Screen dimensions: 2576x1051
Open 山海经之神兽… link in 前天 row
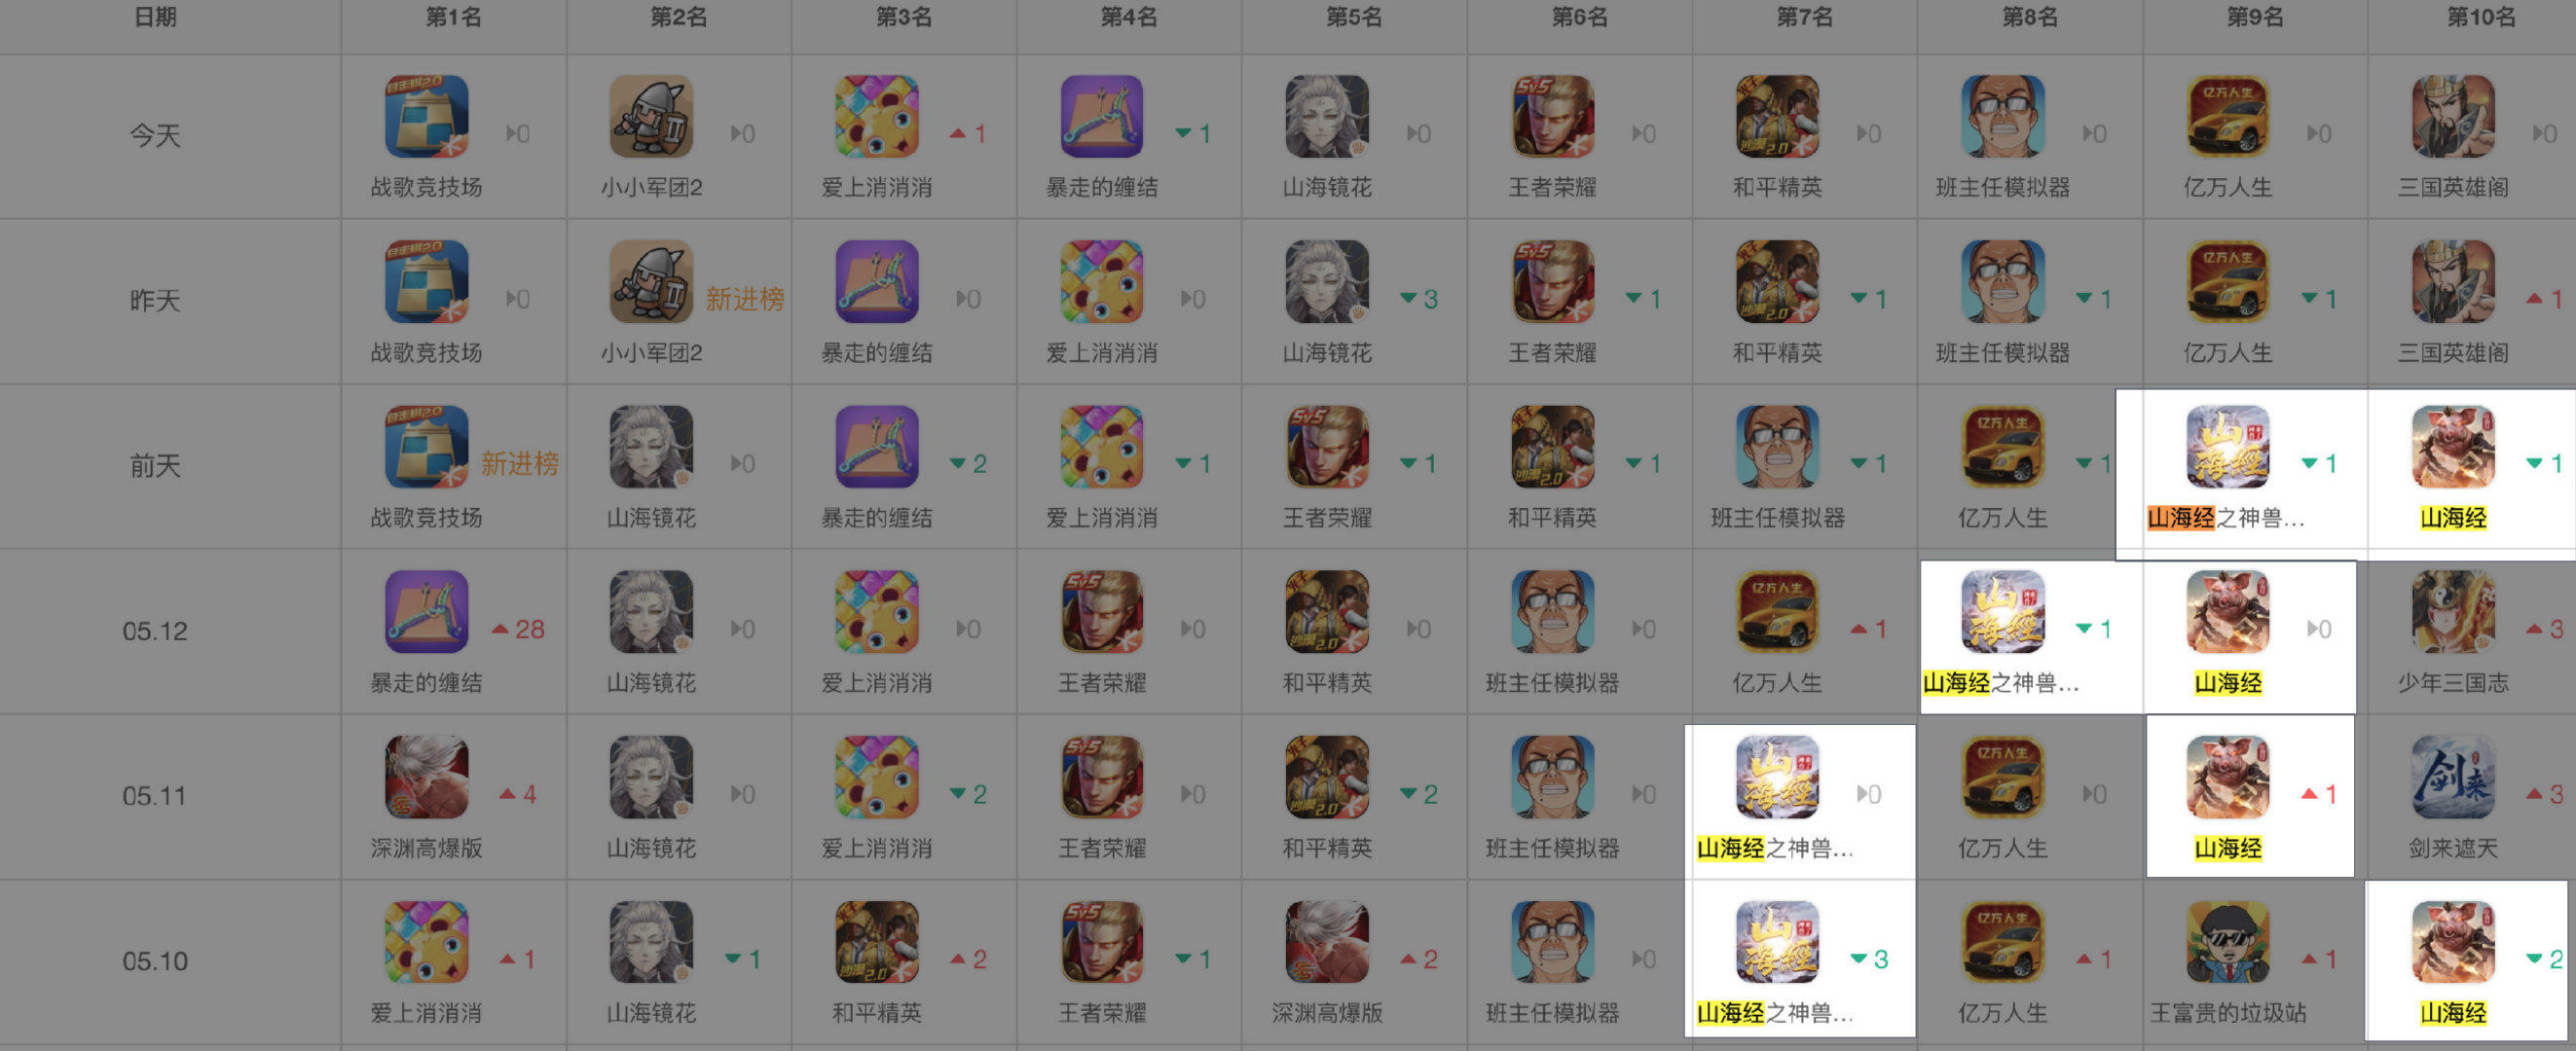click(2226, 518)
